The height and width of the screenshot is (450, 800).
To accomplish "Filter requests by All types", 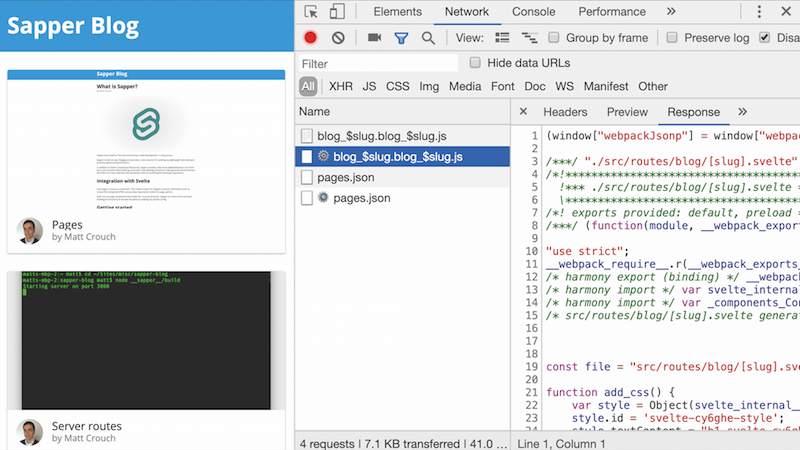I will click(308, 86).
